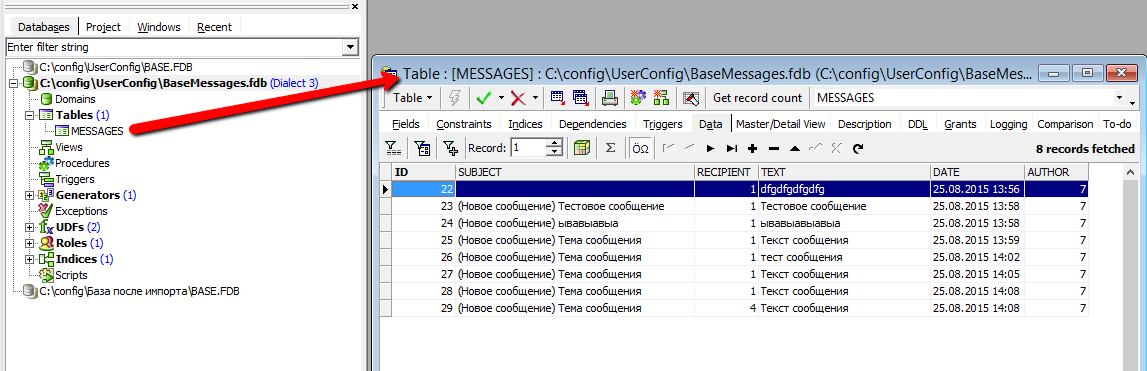Select the MESSAGES table in tree
Screen dimensions: 1147x371
coord(97,131)
